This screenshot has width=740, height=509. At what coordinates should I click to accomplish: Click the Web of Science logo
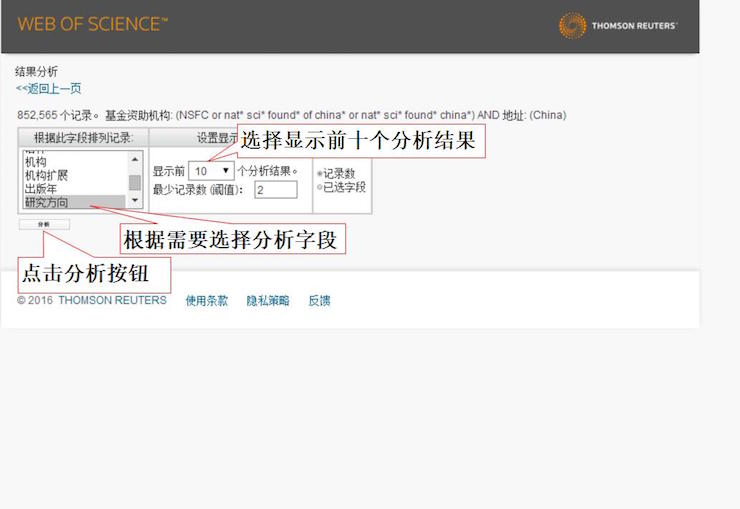[92, 24]
